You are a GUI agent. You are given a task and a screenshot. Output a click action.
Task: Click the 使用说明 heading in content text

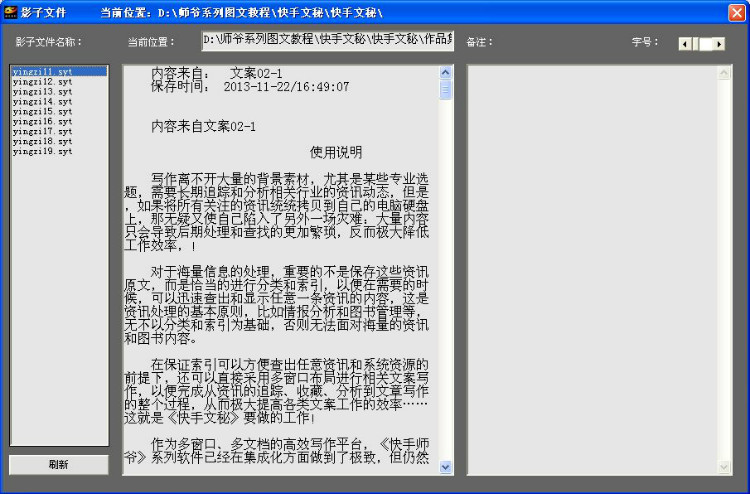tap(336, 153)
